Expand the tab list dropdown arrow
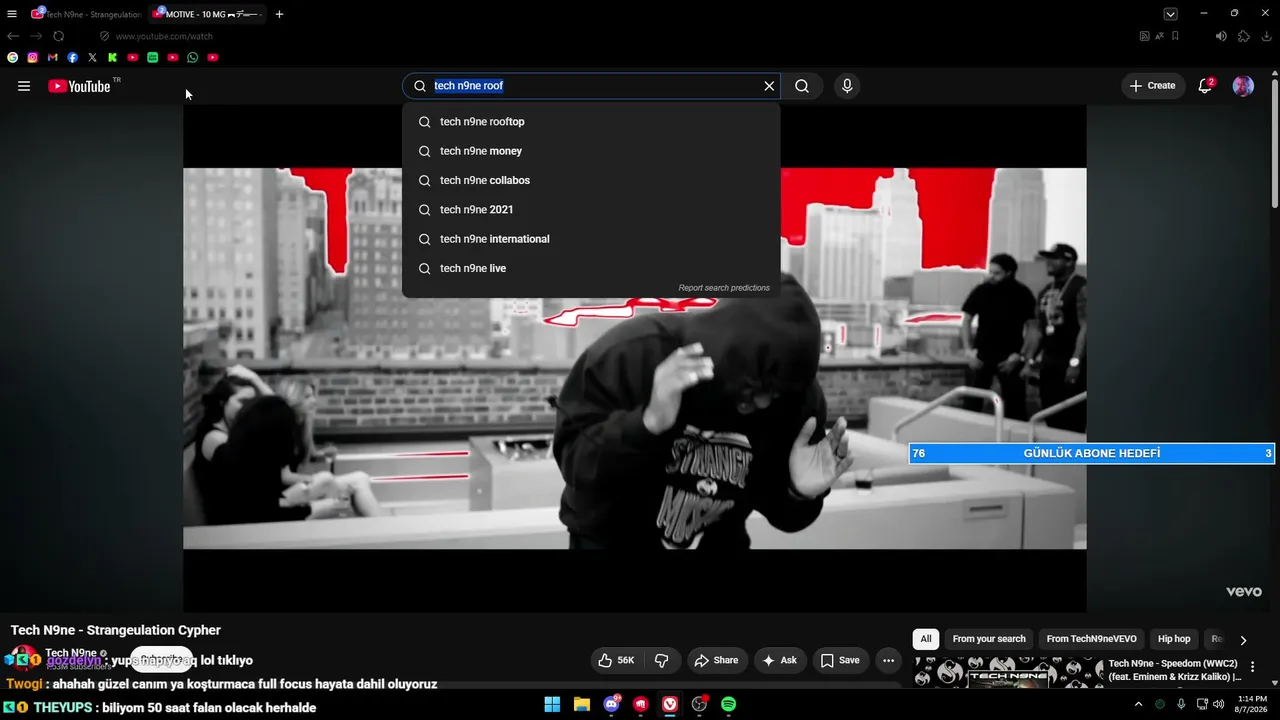This screenshot has width=1280, height=720. tap(1170, 14)
